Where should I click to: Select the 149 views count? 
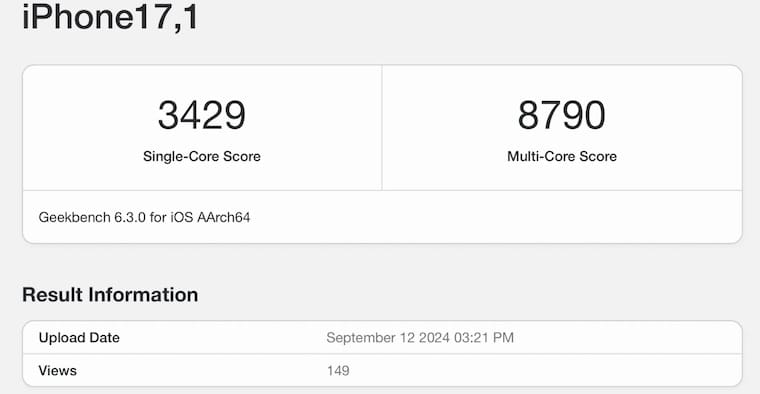pyautogui.click(x=338, y=371)
